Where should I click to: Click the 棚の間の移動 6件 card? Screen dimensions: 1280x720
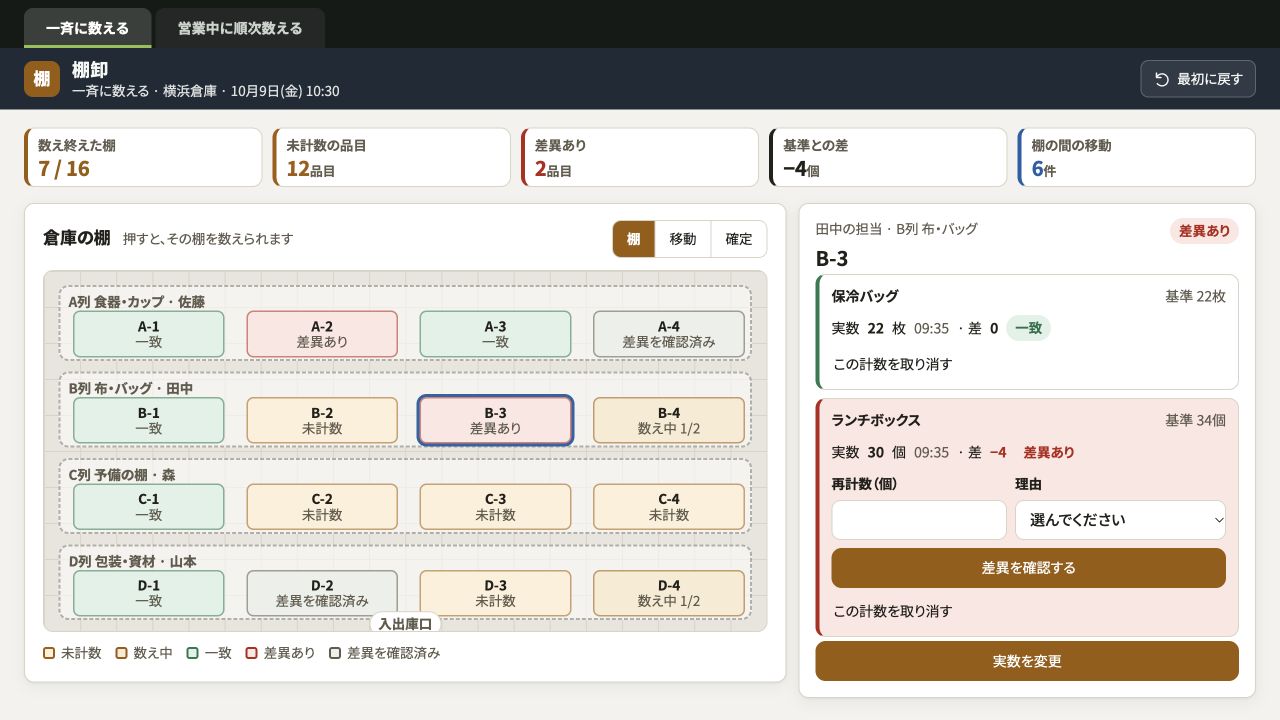click(1136, 157)
